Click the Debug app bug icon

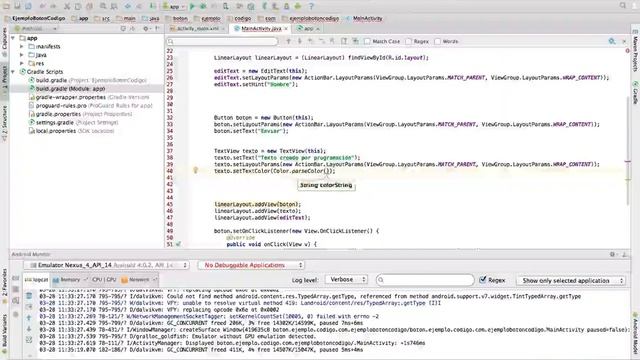[203, 6]
